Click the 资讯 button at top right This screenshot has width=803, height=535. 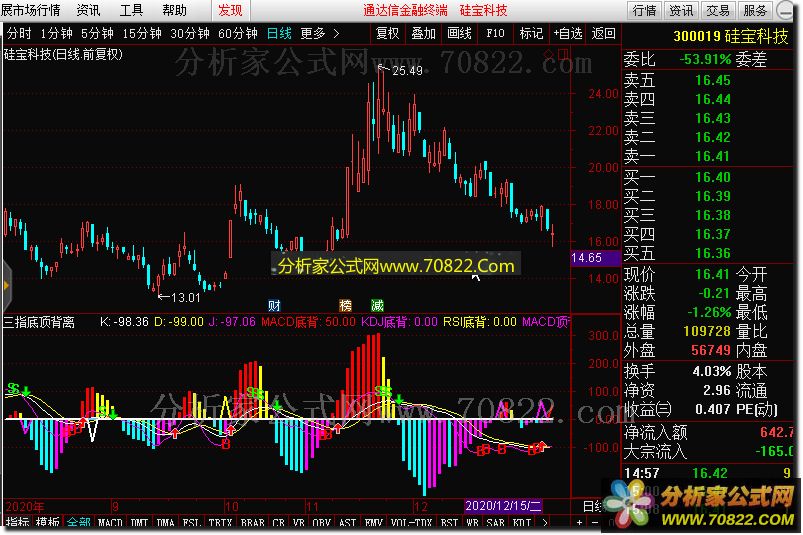(681, 10)
